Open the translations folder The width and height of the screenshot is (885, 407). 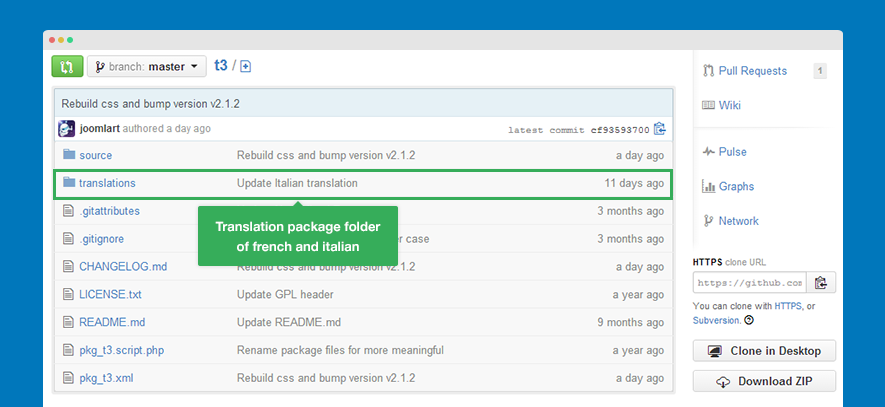point(106,184)
